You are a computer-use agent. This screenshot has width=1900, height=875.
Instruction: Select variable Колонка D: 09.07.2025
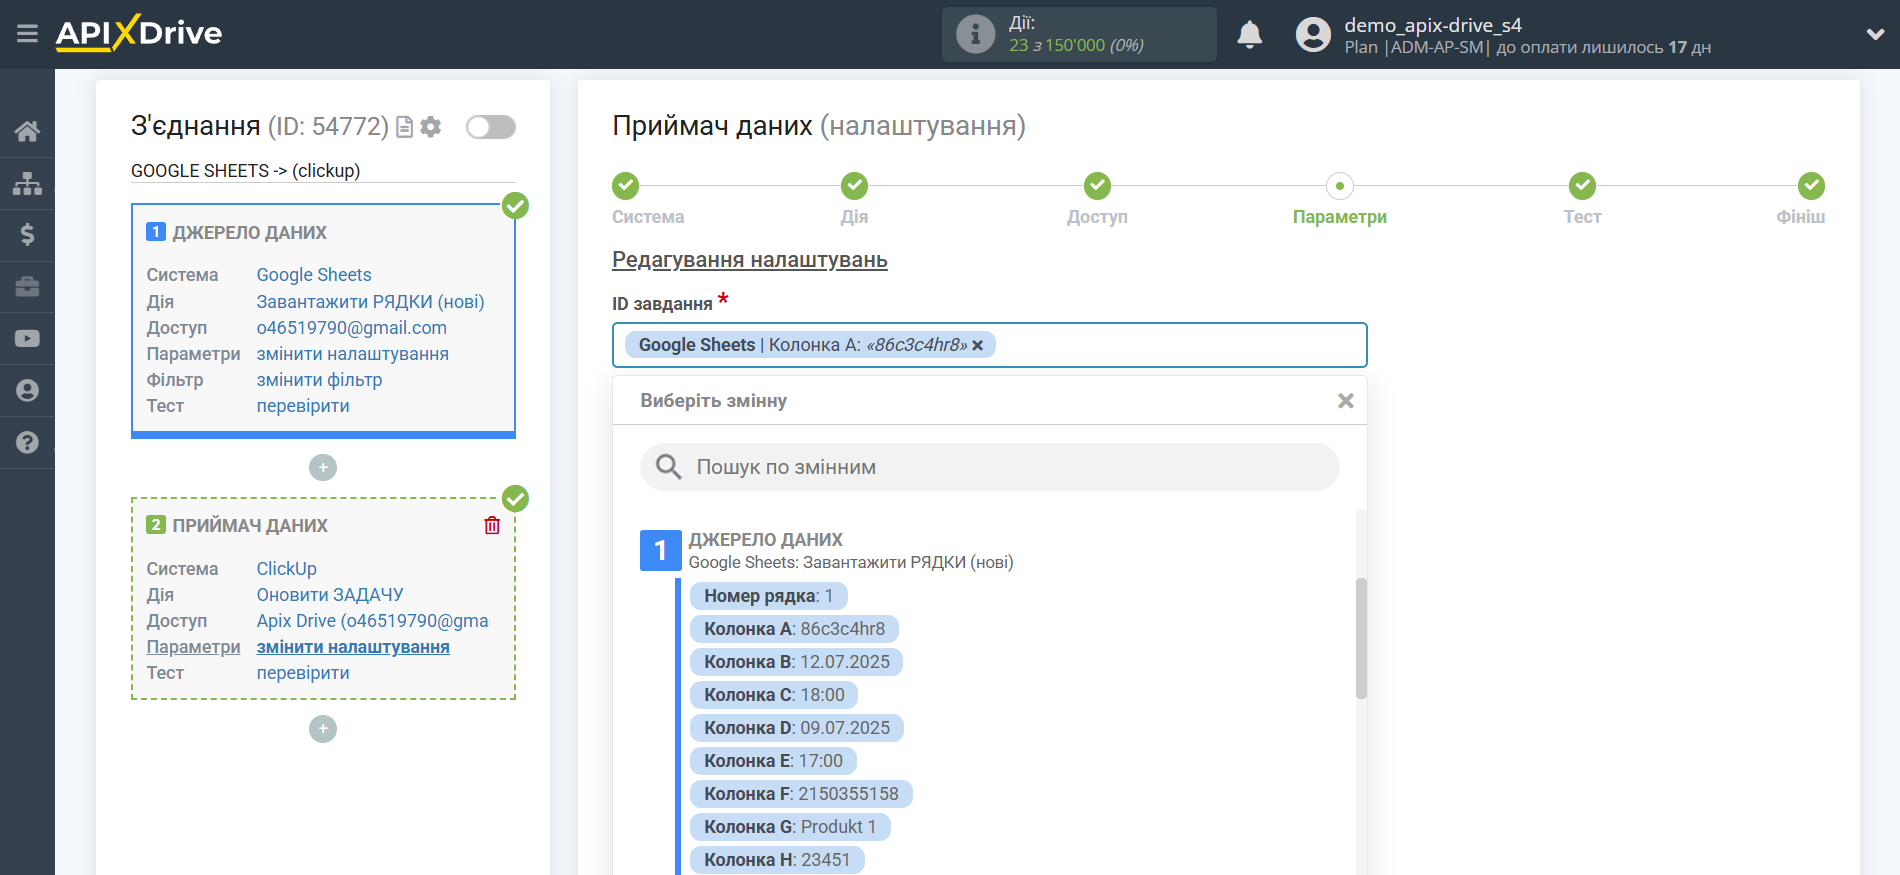click(796, 728)
